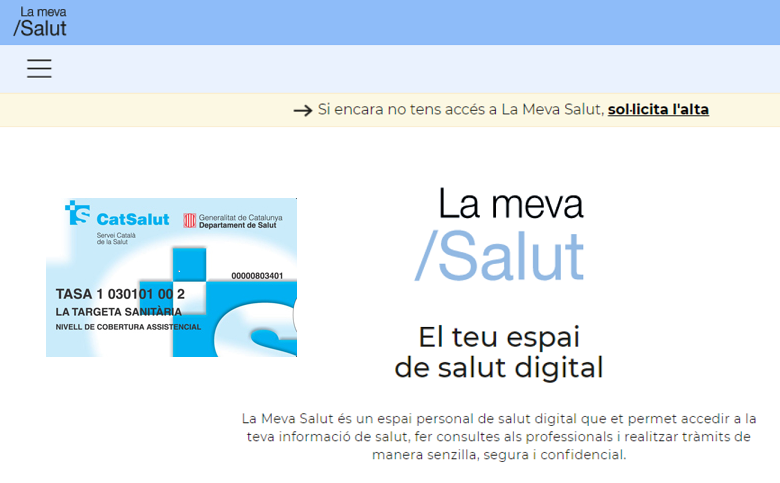Click the arrow icon in the banner
The image size is (780, 483).
302,110
